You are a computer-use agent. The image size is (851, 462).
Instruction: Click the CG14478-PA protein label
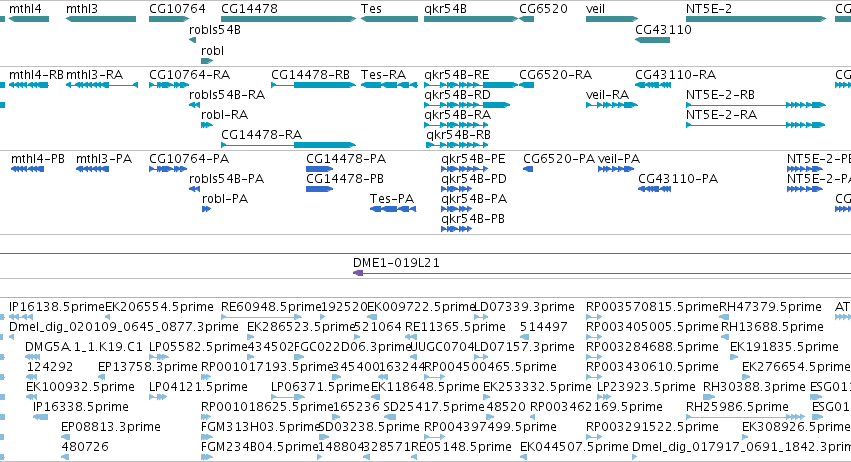pyautogui.click(x=346, y=159)
